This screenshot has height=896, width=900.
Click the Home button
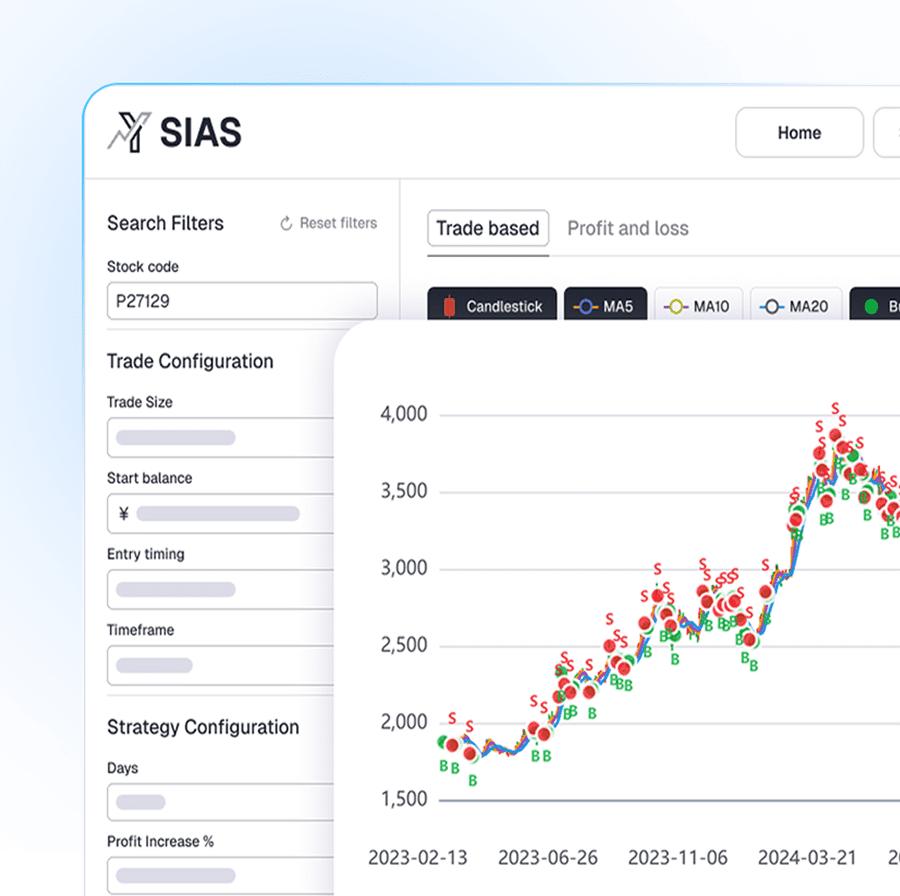tap(799, 133)
